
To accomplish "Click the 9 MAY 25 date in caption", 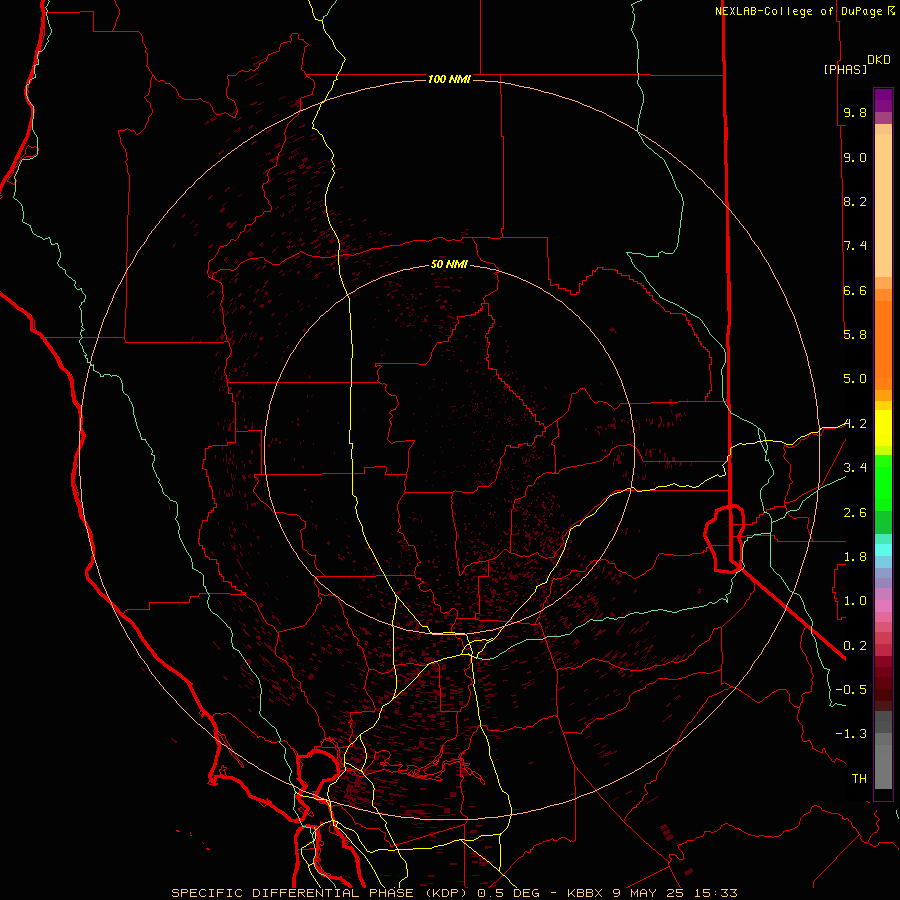I will [x=646, y=893].
